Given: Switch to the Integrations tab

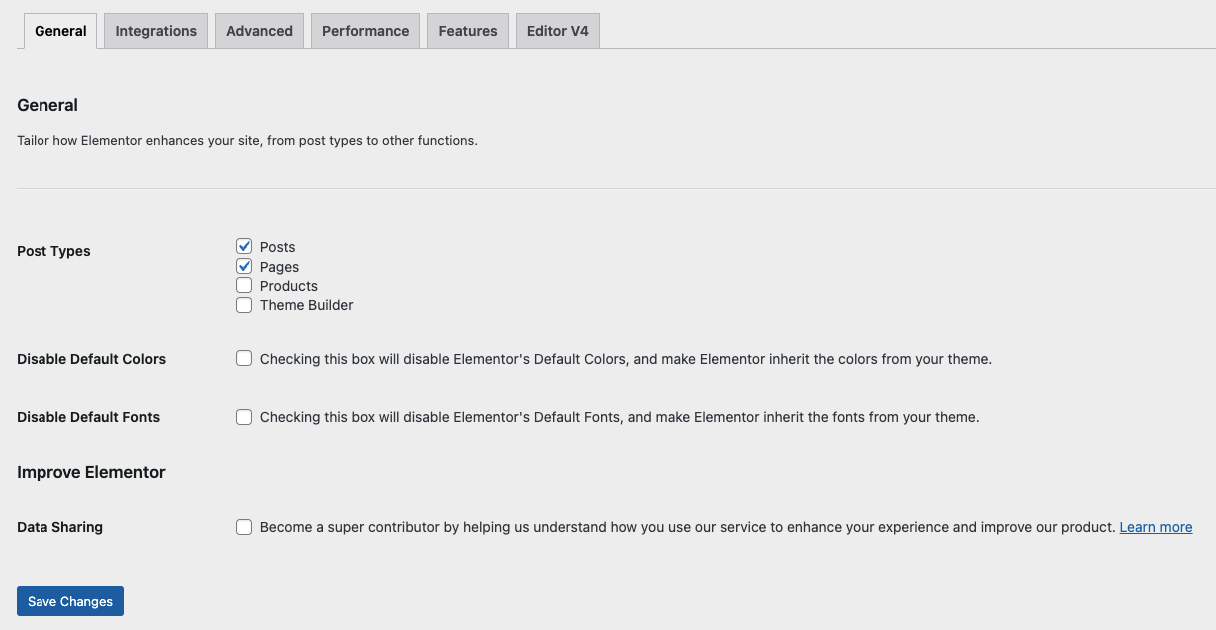Looking at the screenshot, I should point(156,31).
